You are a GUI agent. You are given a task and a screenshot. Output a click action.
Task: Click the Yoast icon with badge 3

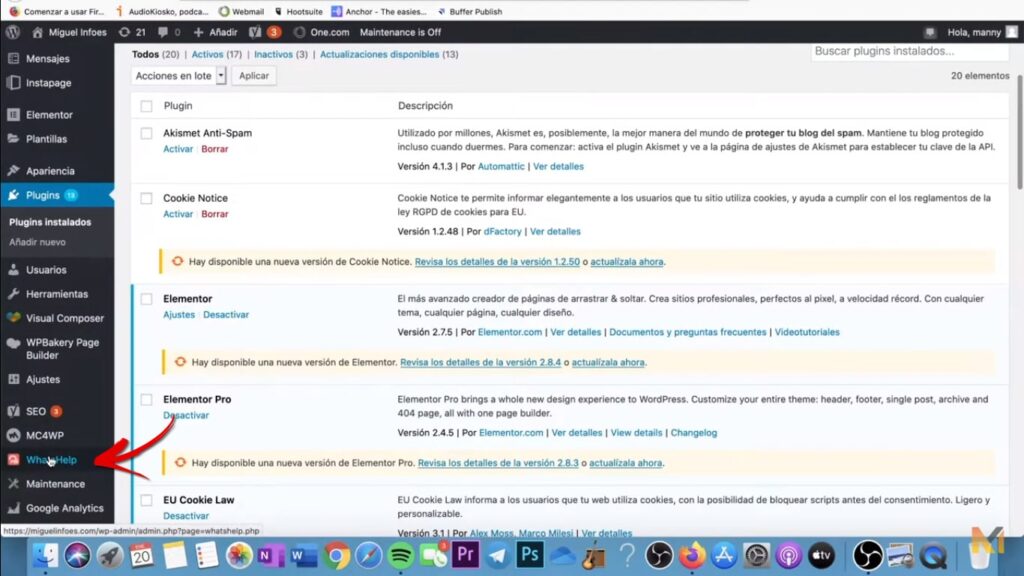click(265, 32)
